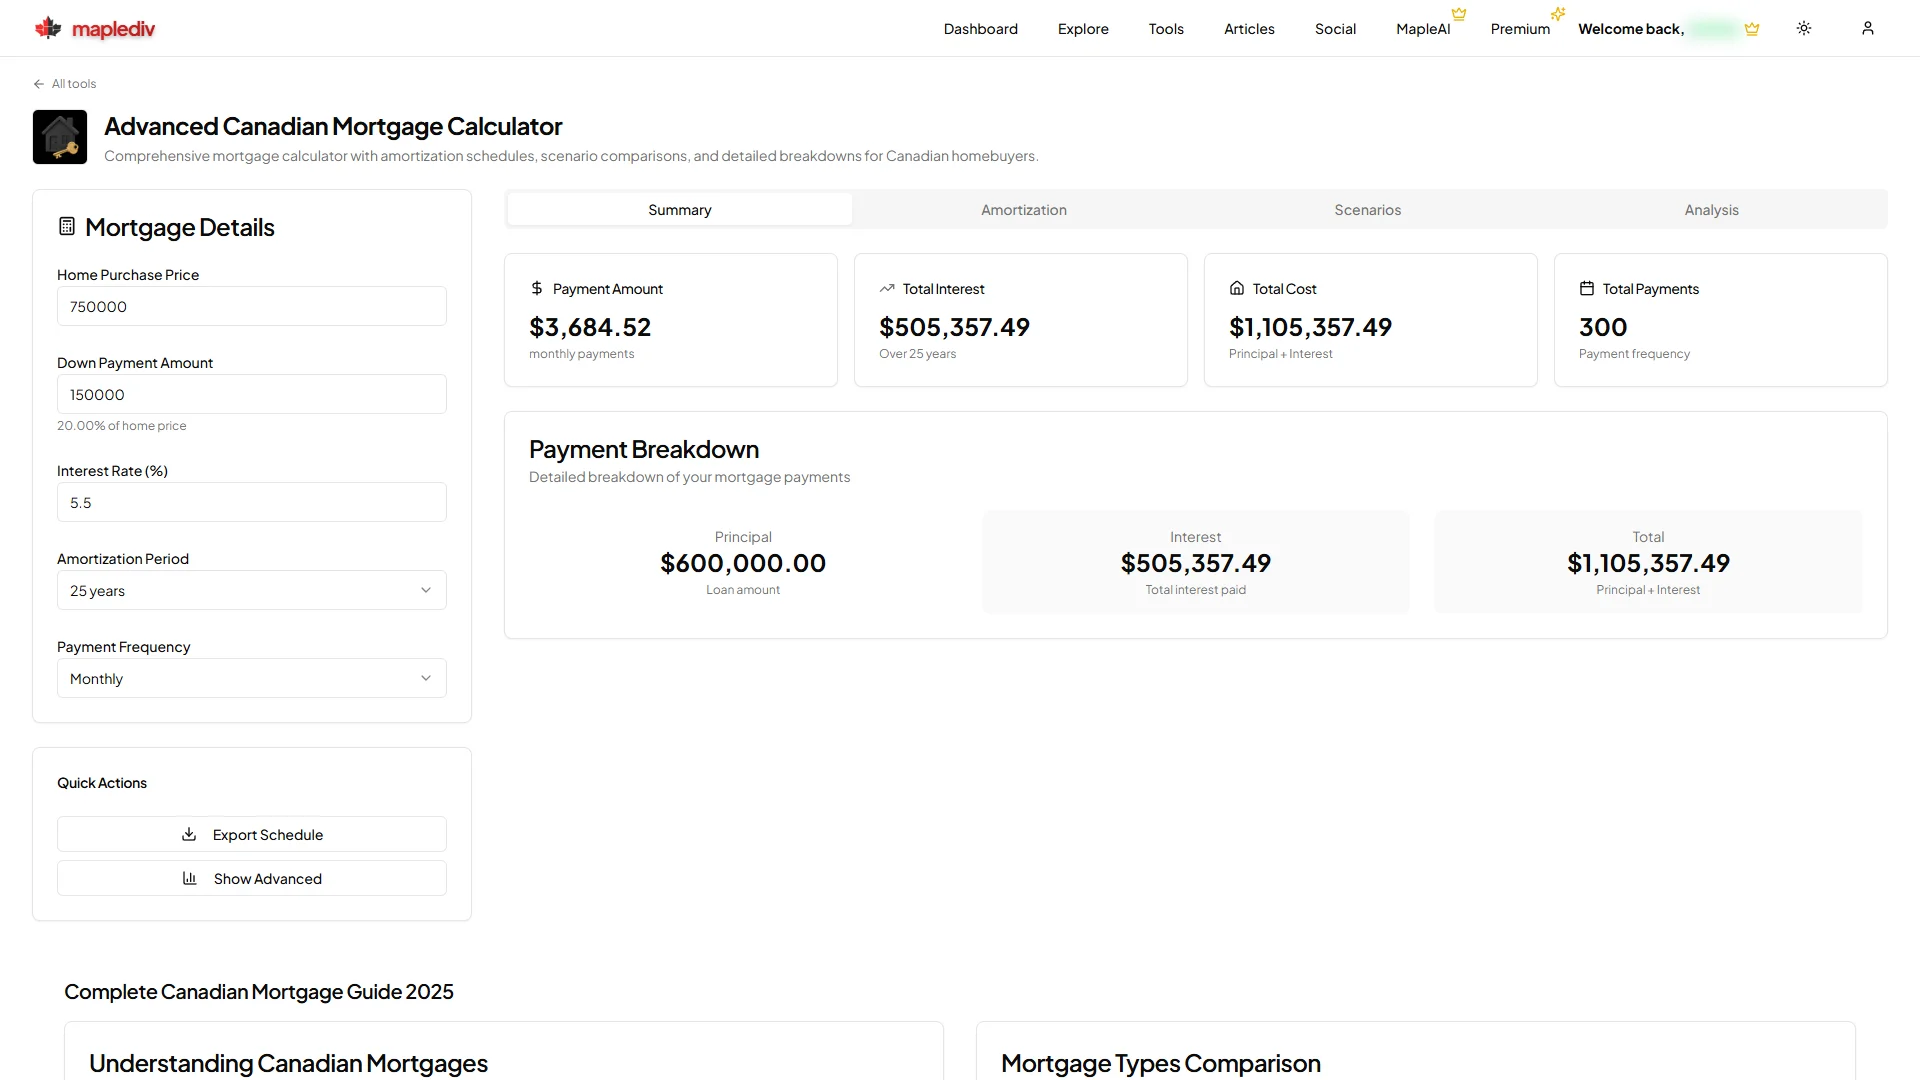Click the calculator icon beside Mortgage Details
Image resolution: width=1920 pixels, height=1080 pixels.
[67, 226]
